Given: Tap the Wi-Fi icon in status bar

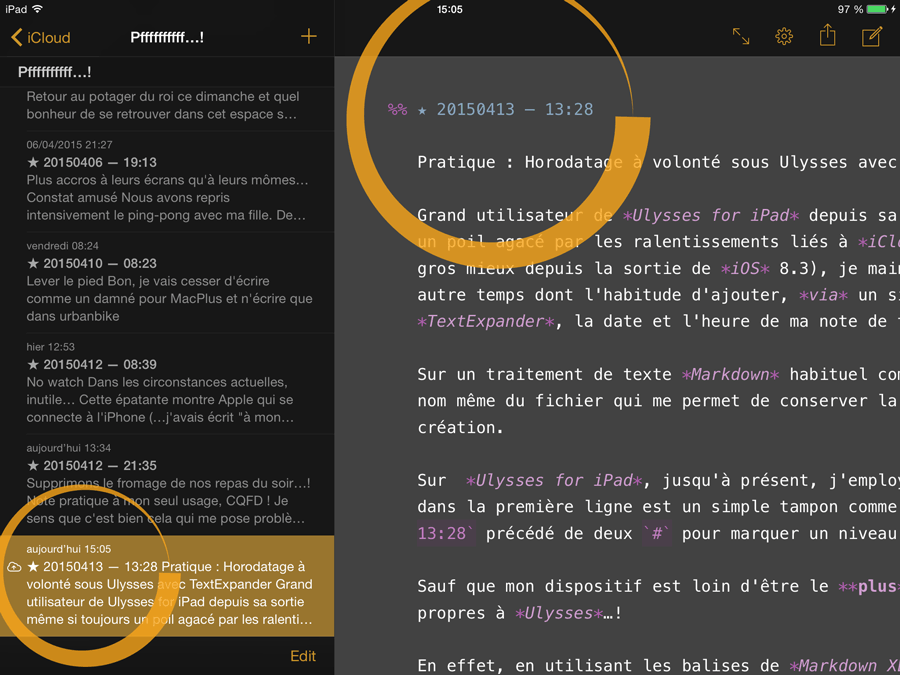Looking at the screenshot, I should (x=37, y=9).
